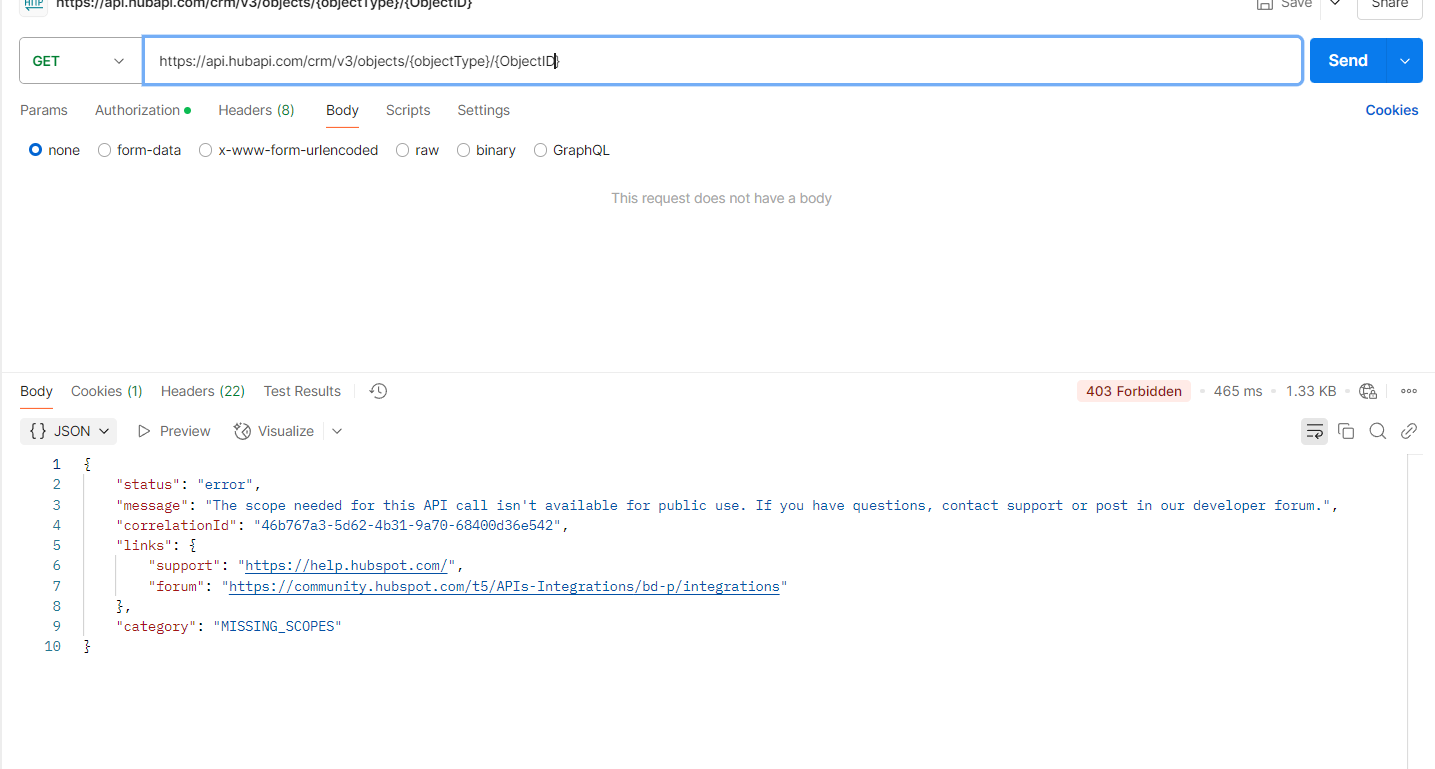
Task: Click the Send button
Action: (1347, 60)
